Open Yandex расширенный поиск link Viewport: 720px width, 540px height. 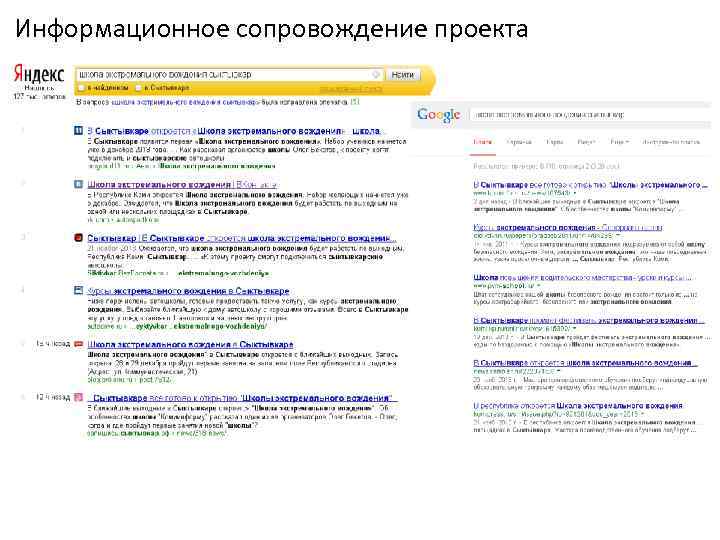coord(350,89)
